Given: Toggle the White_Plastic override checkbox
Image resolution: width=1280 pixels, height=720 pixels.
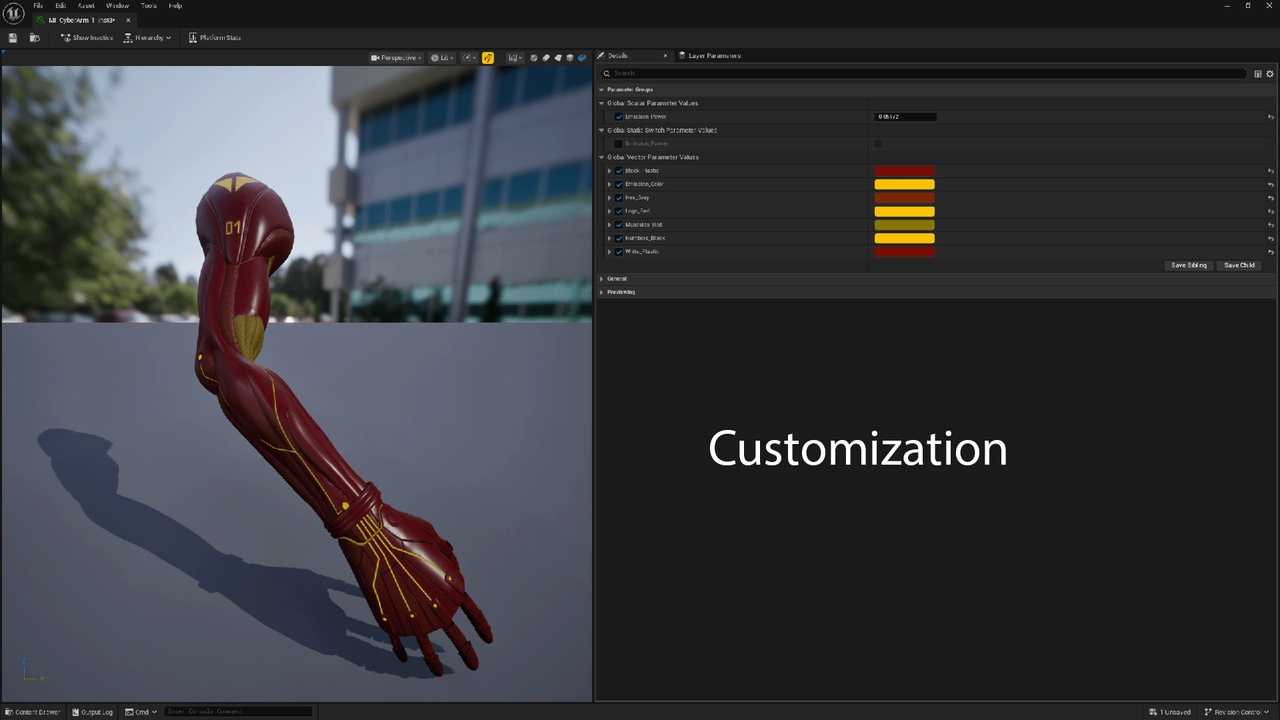Looking at the screenshot, I should tap(619, 252).
